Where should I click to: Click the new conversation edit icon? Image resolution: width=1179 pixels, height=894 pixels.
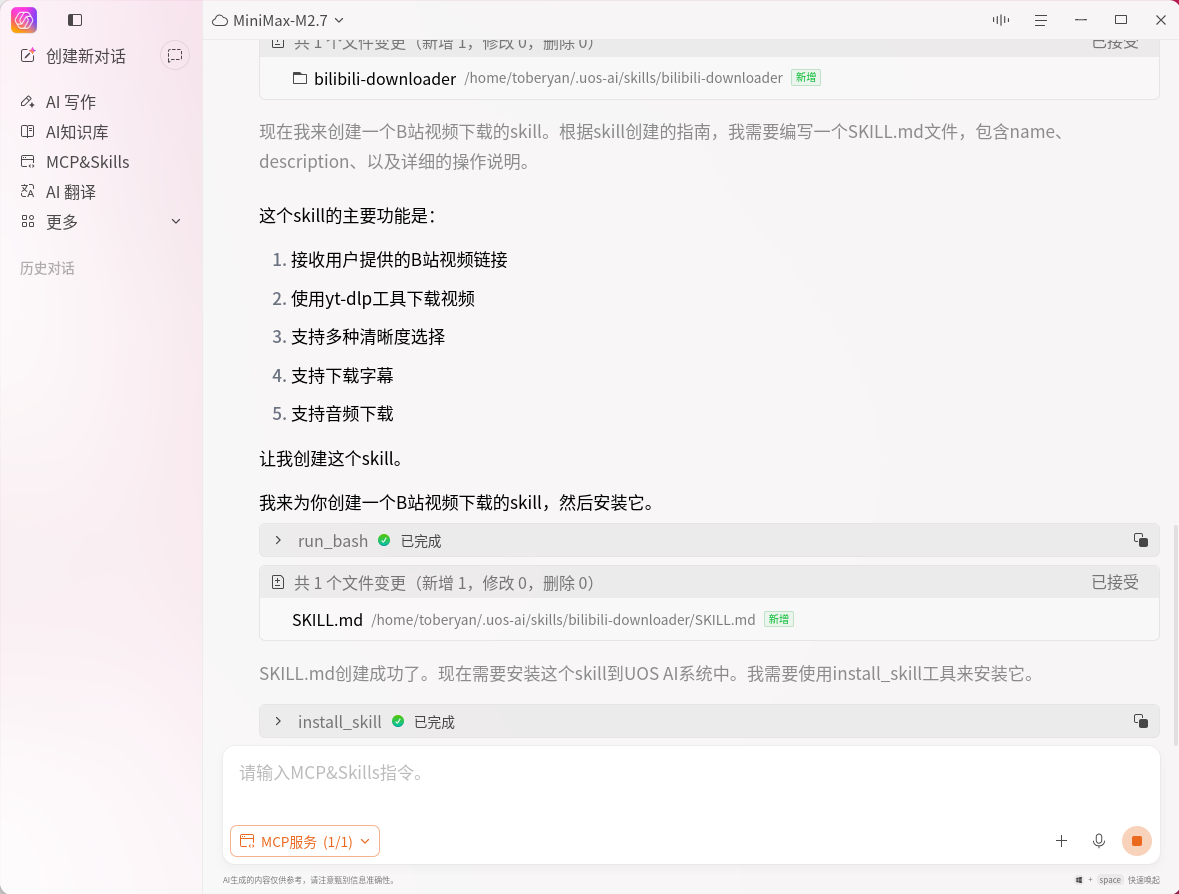pyautogui.click(x=28, y=56)
